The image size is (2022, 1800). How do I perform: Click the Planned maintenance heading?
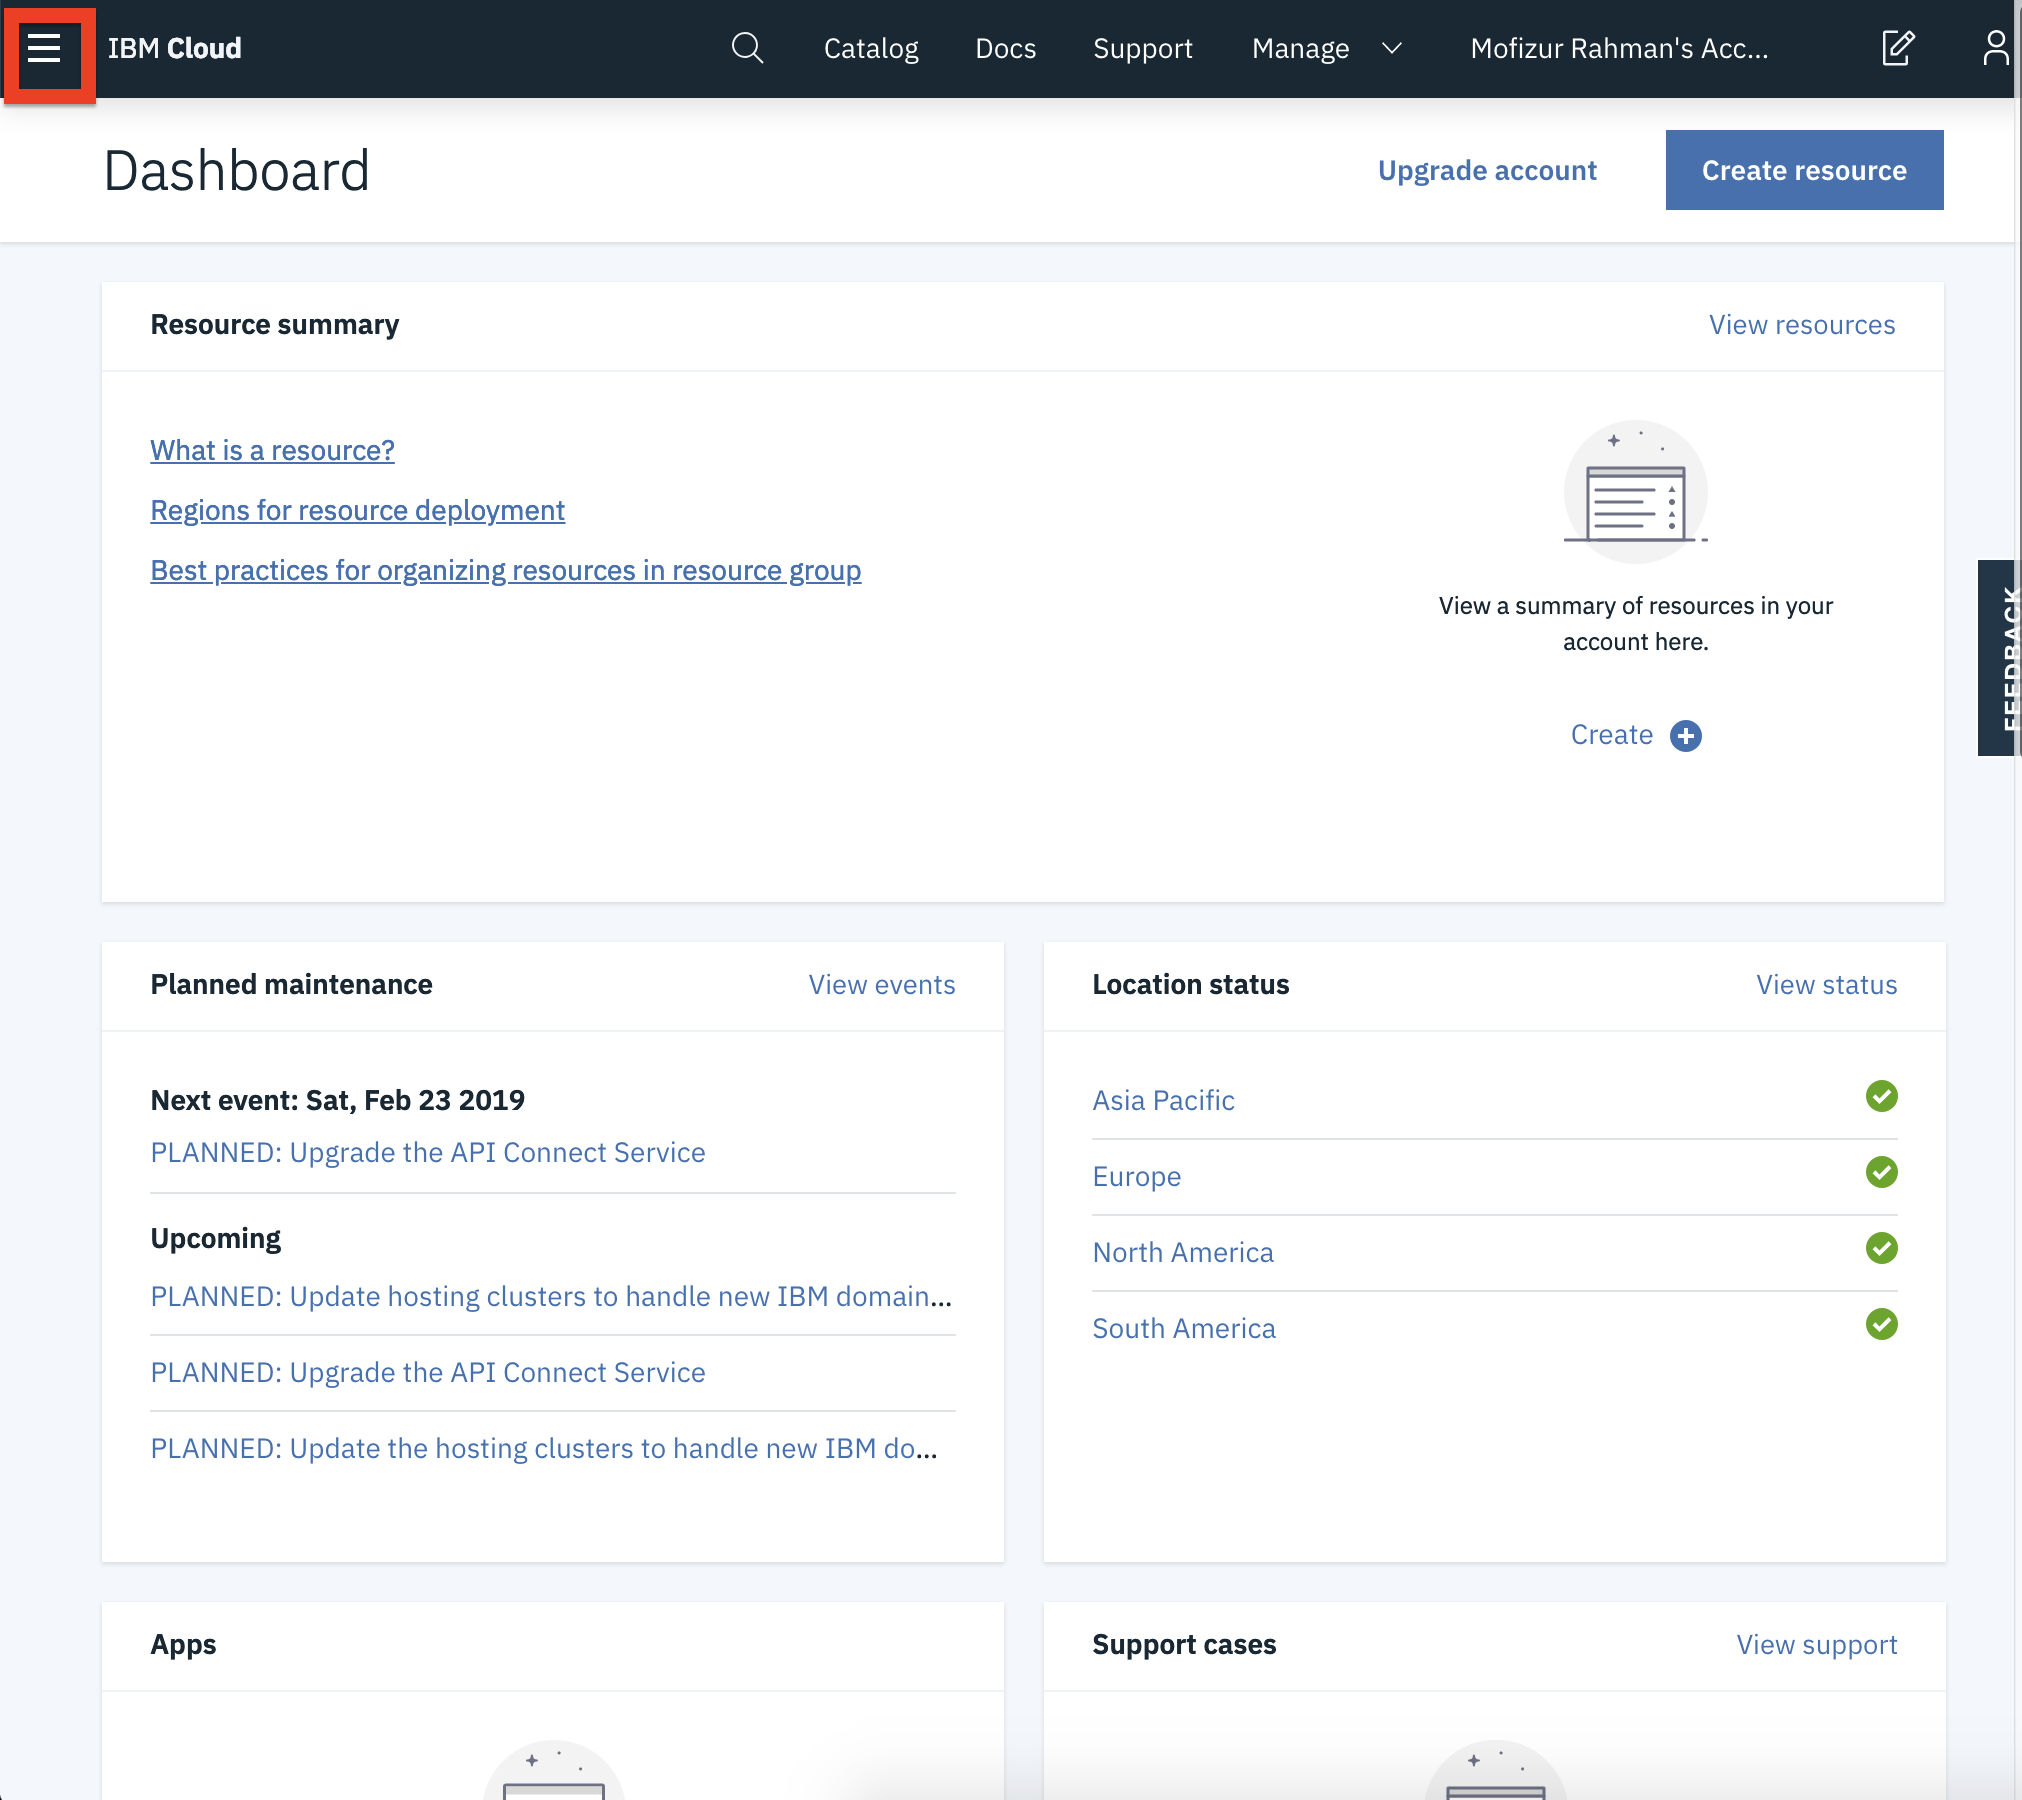(x=292, y=985)
